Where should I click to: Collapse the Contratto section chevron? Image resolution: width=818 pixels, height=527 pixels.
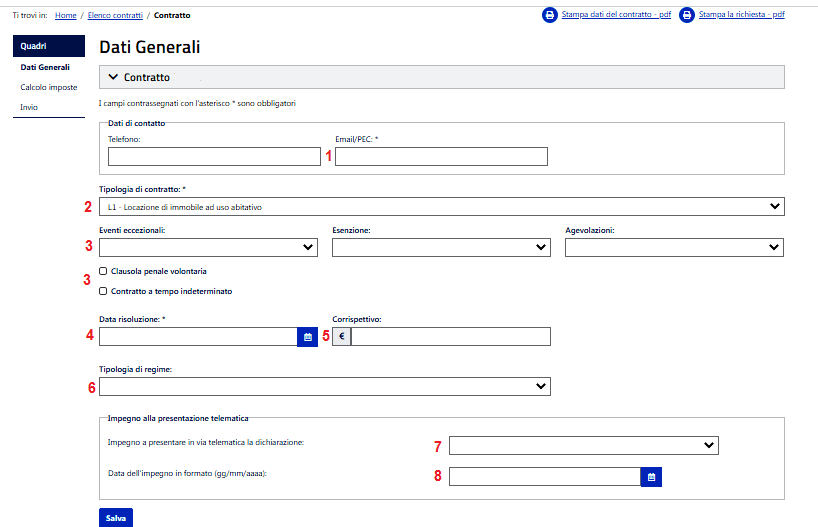pyautogui.click(x=113, y=77)
